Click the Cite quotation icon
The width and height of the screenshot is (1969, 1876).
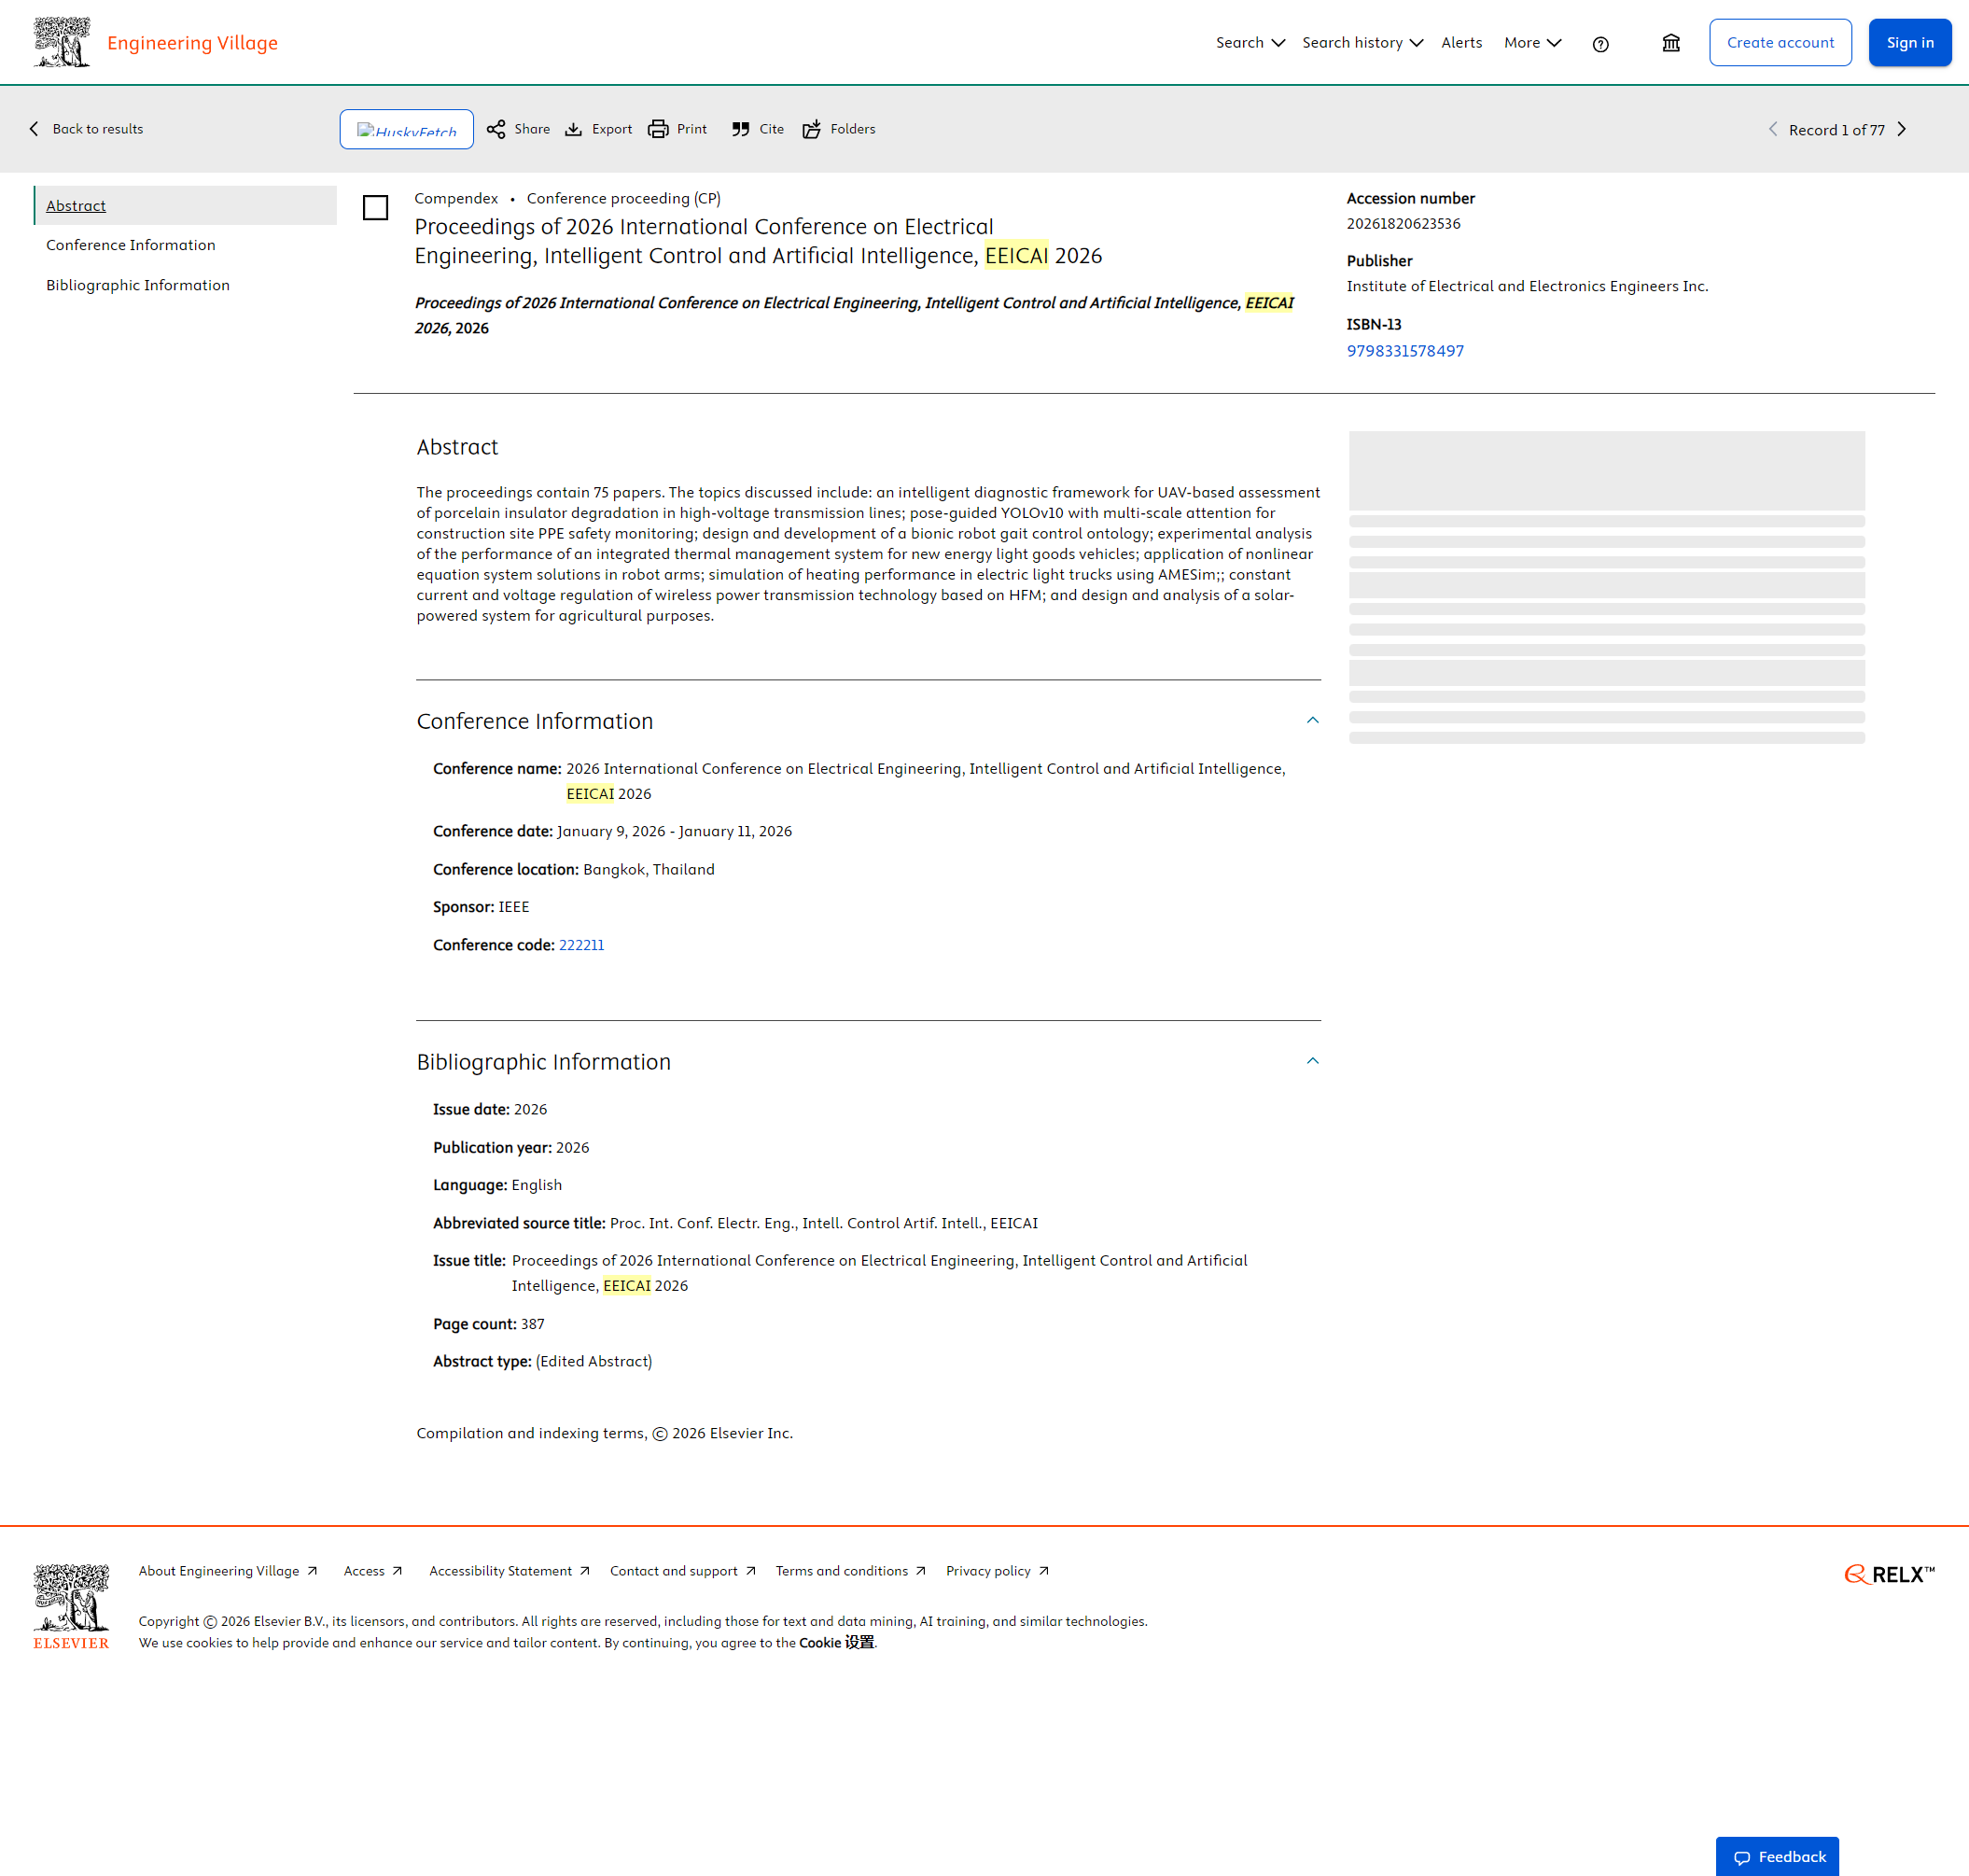pos(740,129)
